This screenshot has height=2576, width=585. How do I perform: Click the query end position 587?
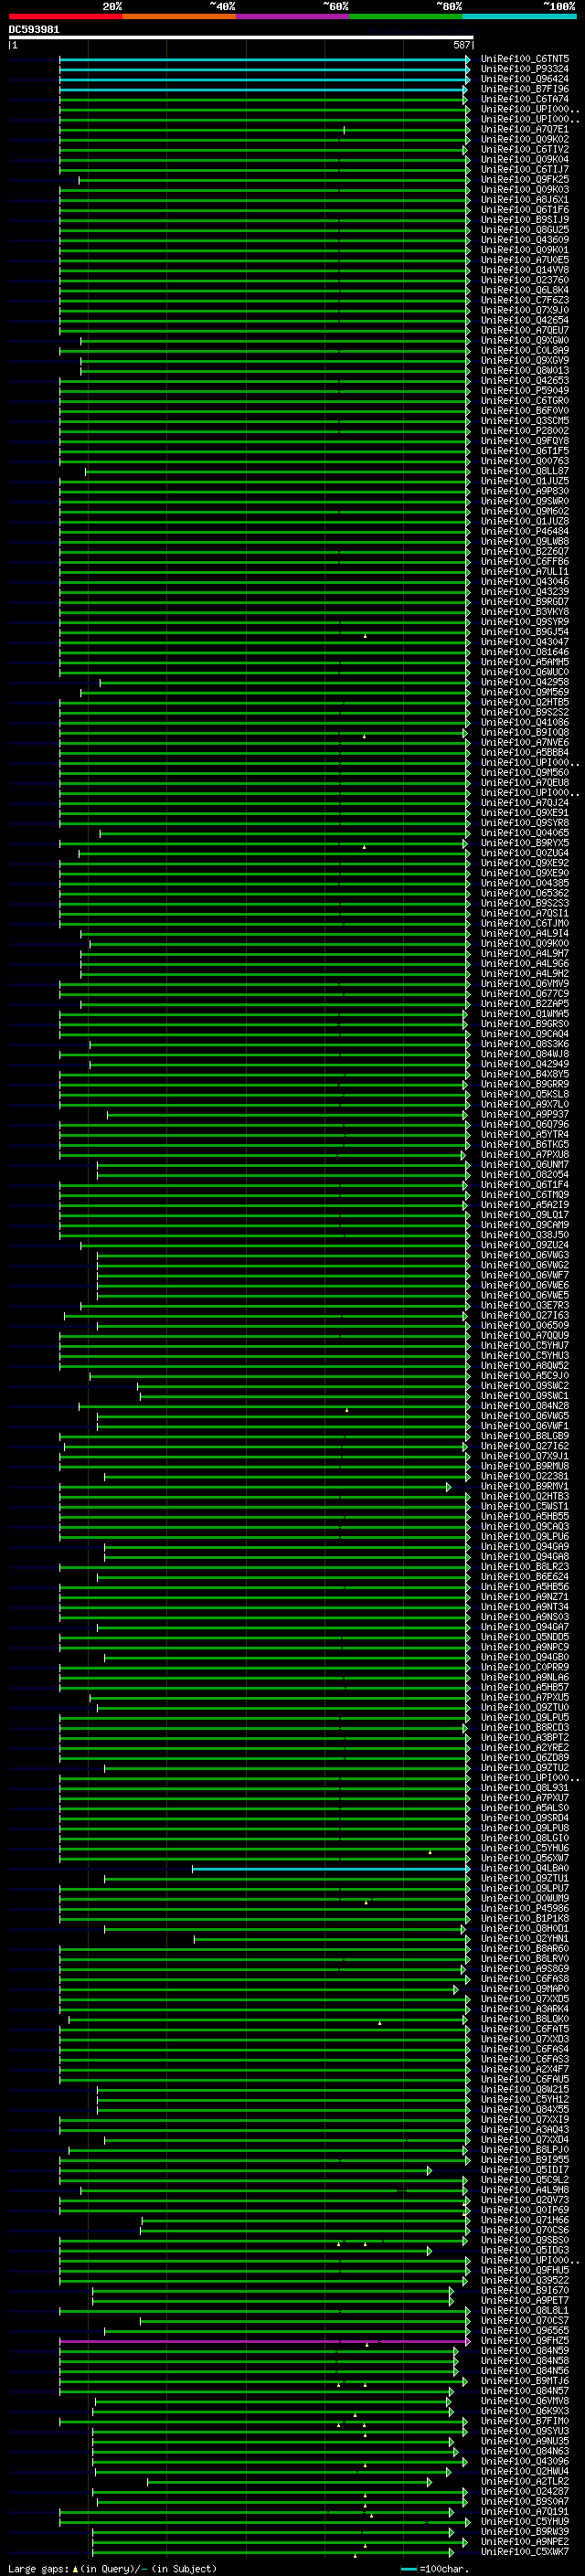[x=462, y=45]
